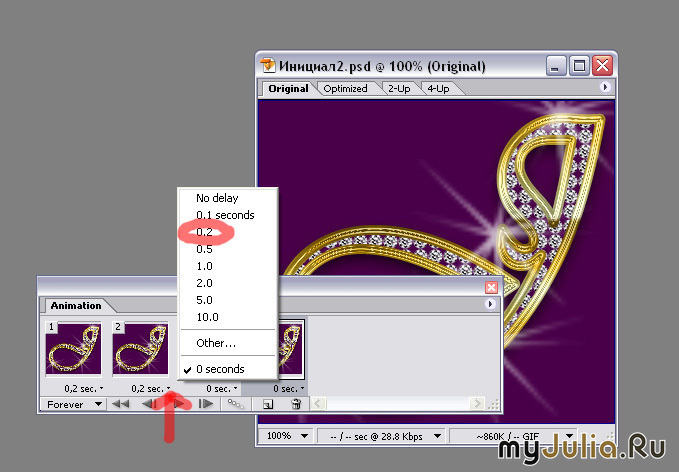Choose the 1.0 delay option
The height and width of the screenshot is (472, 679).
coord(228,266)
